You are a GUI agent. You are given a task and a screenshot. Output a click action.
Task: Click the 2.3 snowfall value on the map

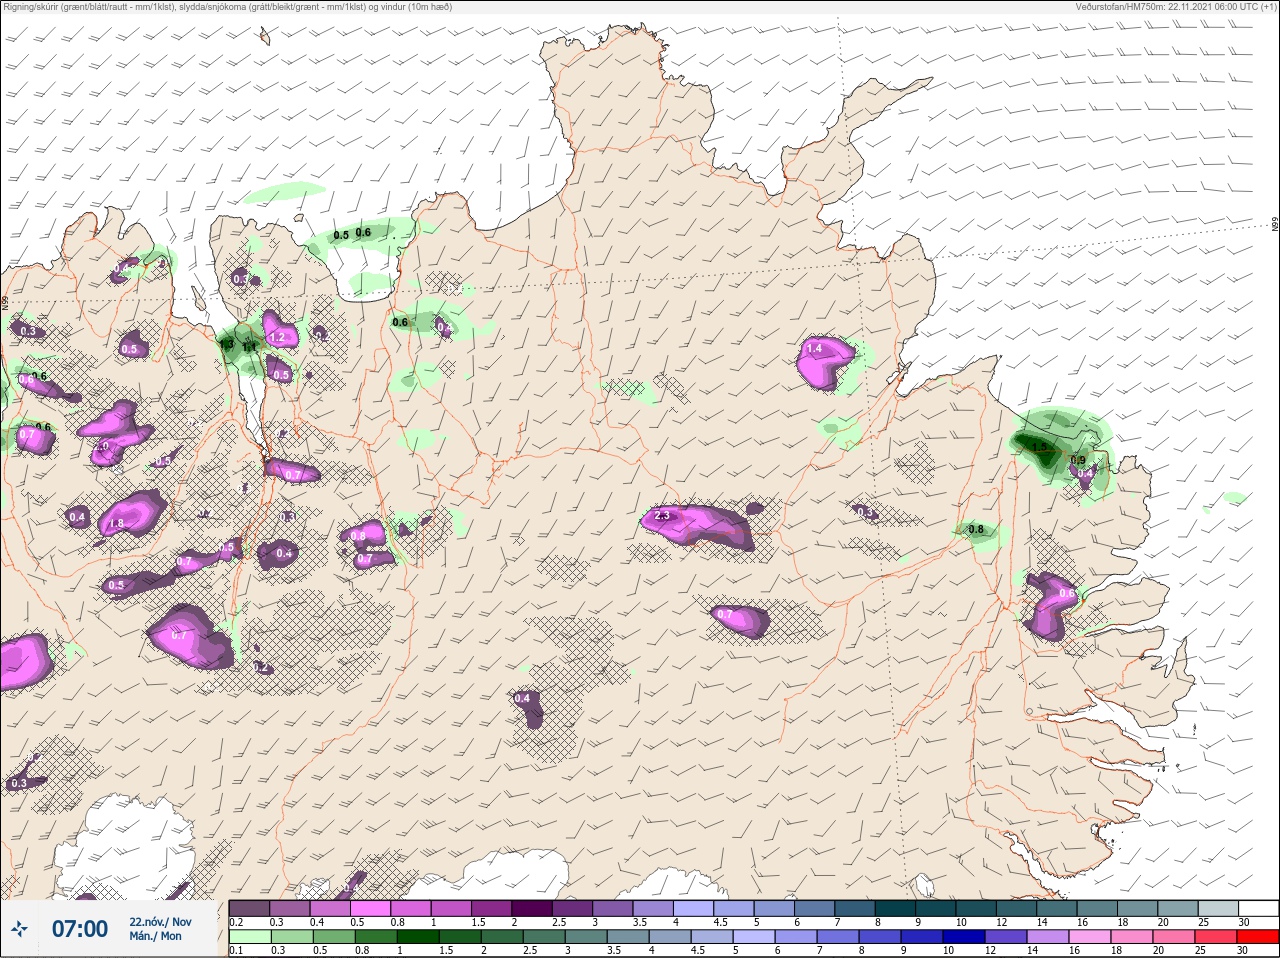tap(662, 516)
